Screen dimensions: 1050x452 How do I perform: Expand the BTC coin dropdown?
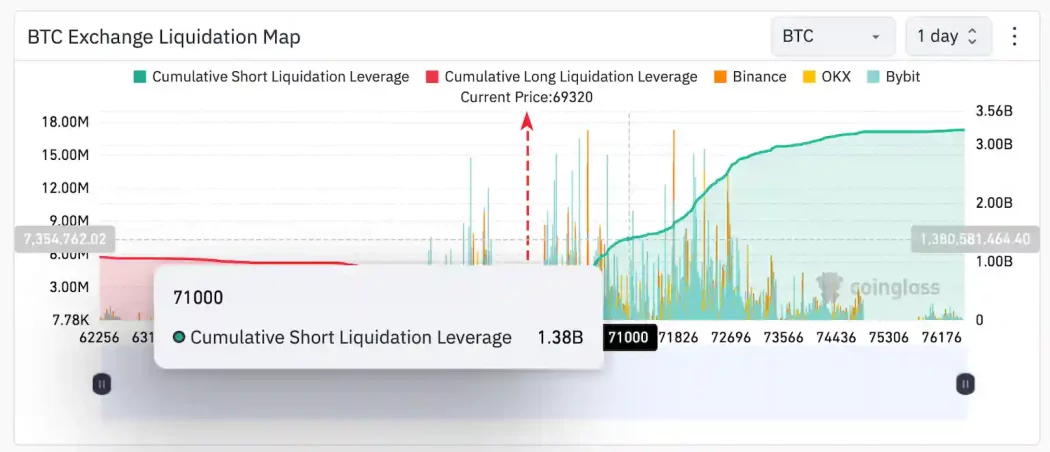click(832, 36)
